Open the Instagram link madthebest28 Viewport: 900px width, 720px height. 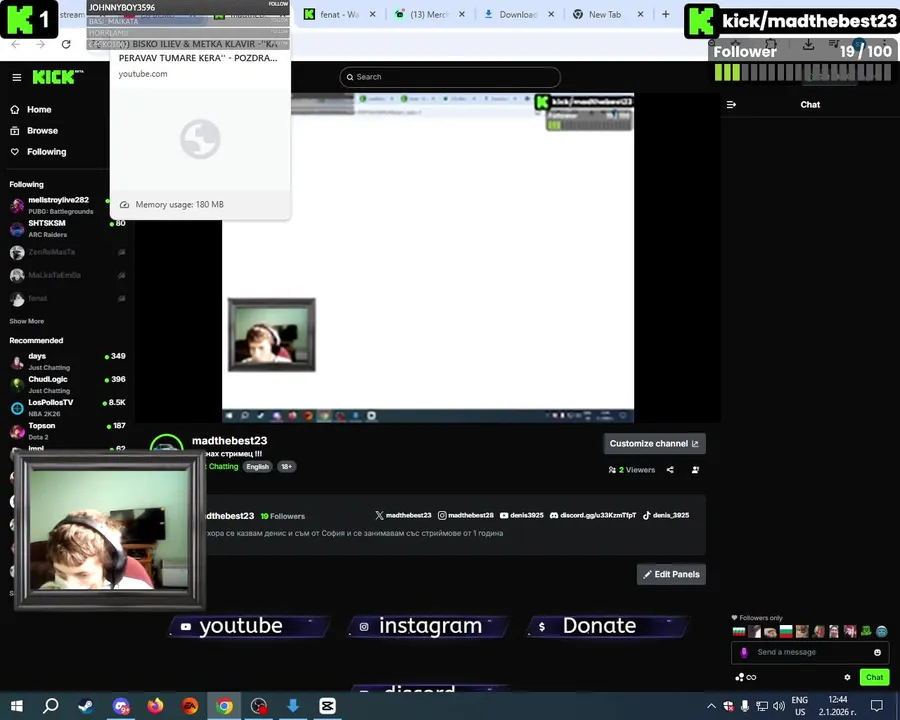pyautogui.click(x=465, y=515)
